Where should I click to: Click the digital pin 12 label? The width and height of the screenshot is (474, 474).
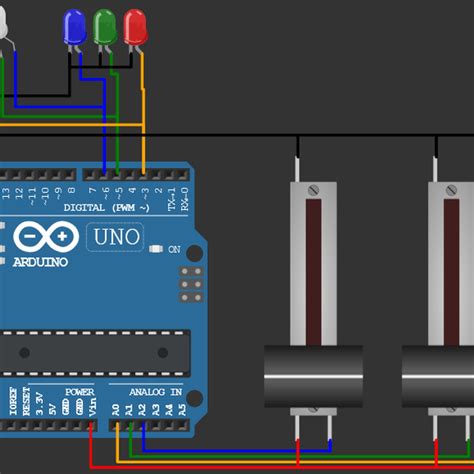point(19,193)
